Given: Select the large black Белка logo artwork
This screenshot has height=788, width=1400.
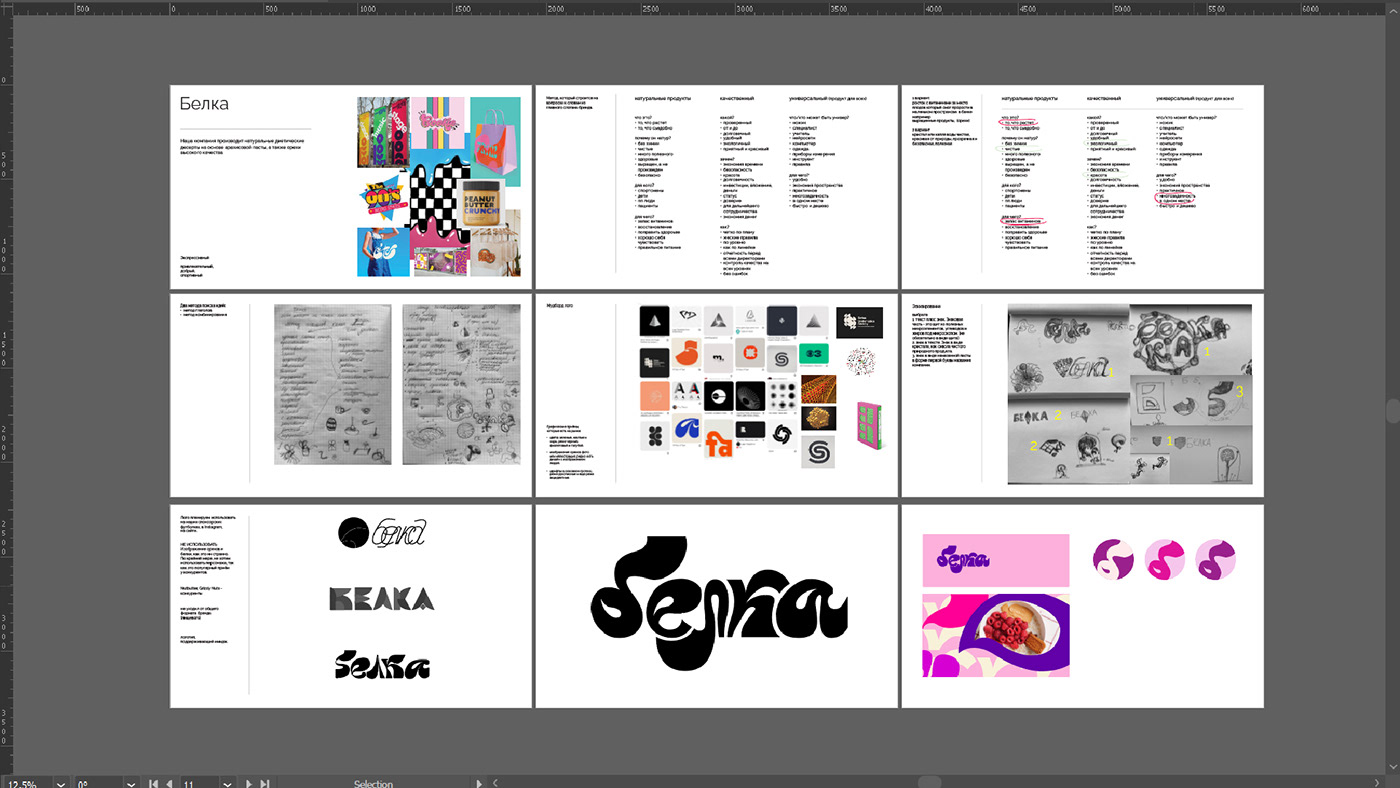Looking at the screenshot, I should (719, 602).
